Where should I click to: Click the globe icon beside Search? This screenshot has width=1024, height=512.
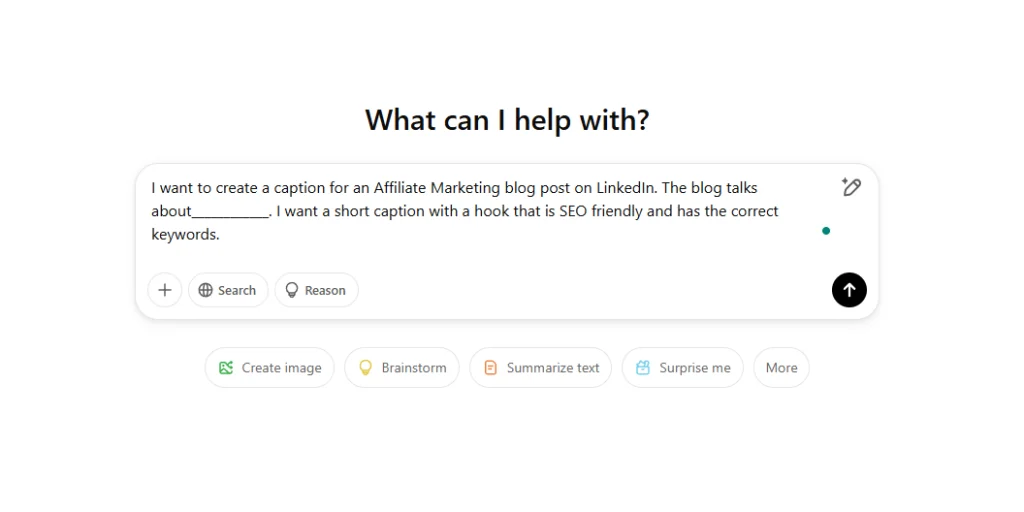[x=206, y=290]
